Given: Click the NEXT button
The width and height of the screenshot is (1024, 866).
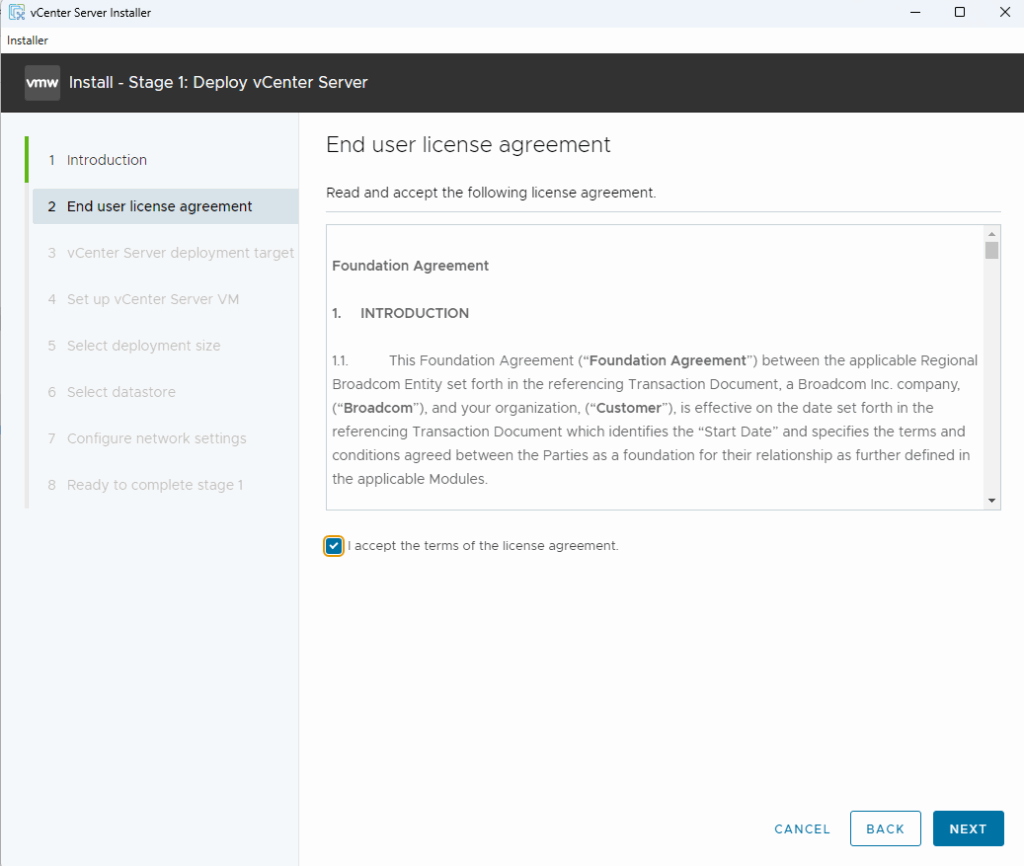Looking at the screenshot, I should (968, 829).
